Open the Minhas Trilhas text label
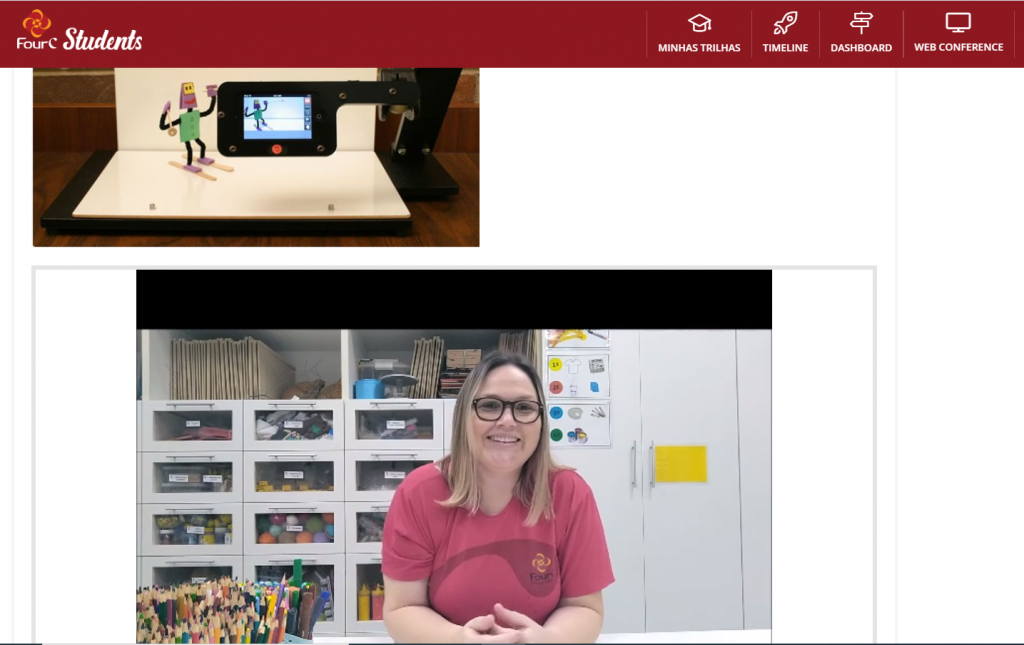1024x645 pixels. pyautogui.click(x=699, y=48)
